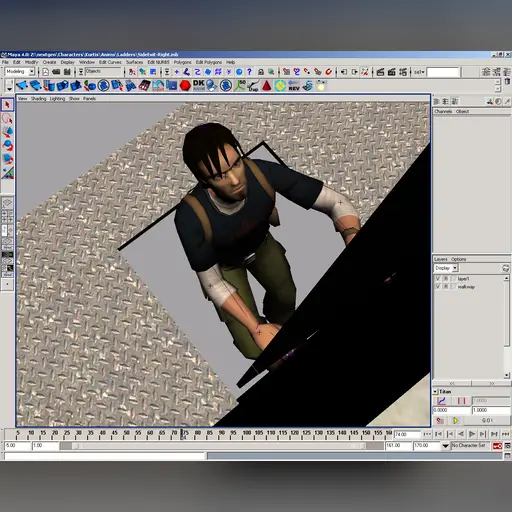Open animation preferences icon
The width and height of the screenshot is (512, 512).
(x=507, y=446)
